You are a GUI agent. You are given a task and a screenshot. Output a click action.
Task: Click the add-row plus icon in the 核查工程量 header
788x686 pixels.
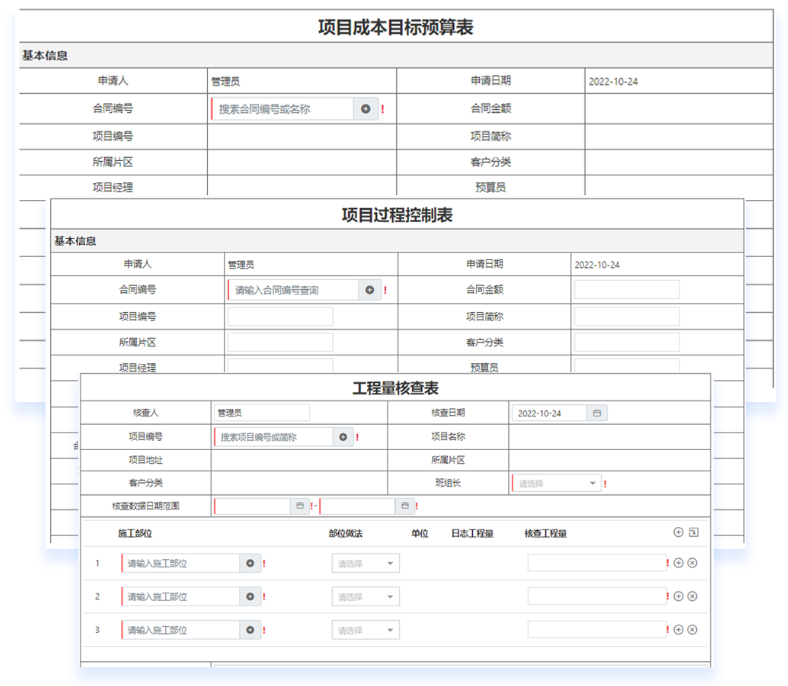[x=678, y=532]
